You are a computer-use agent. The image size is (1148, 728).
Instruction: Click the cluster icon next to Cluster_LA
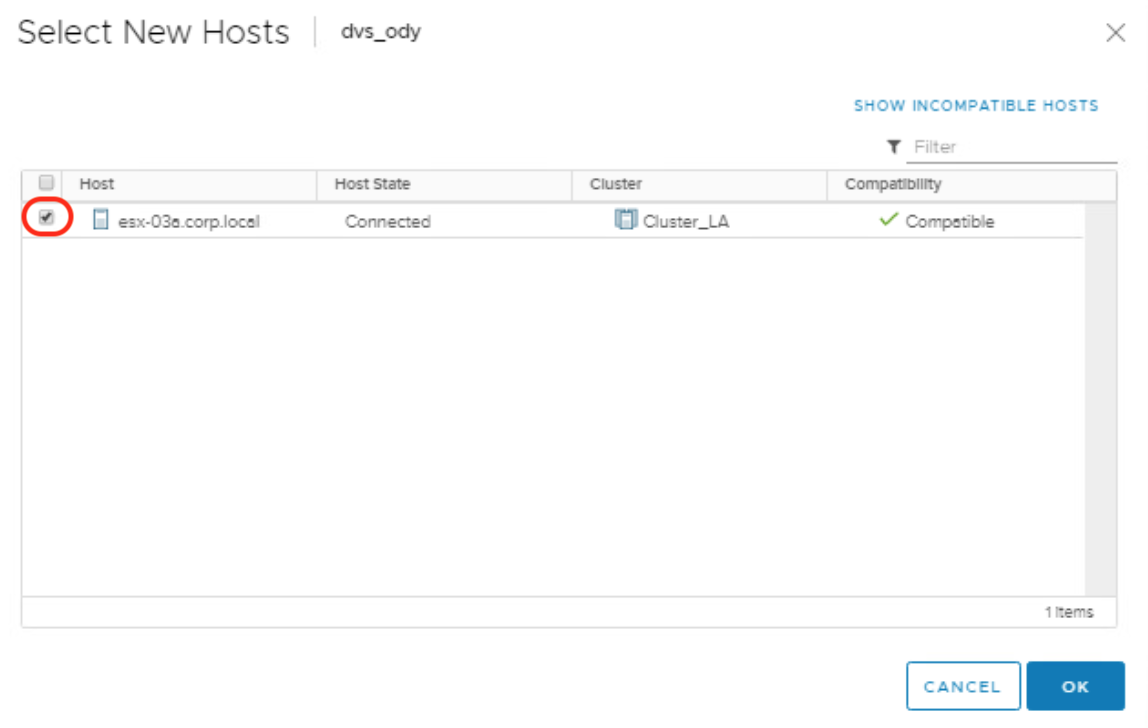[625, 219]
